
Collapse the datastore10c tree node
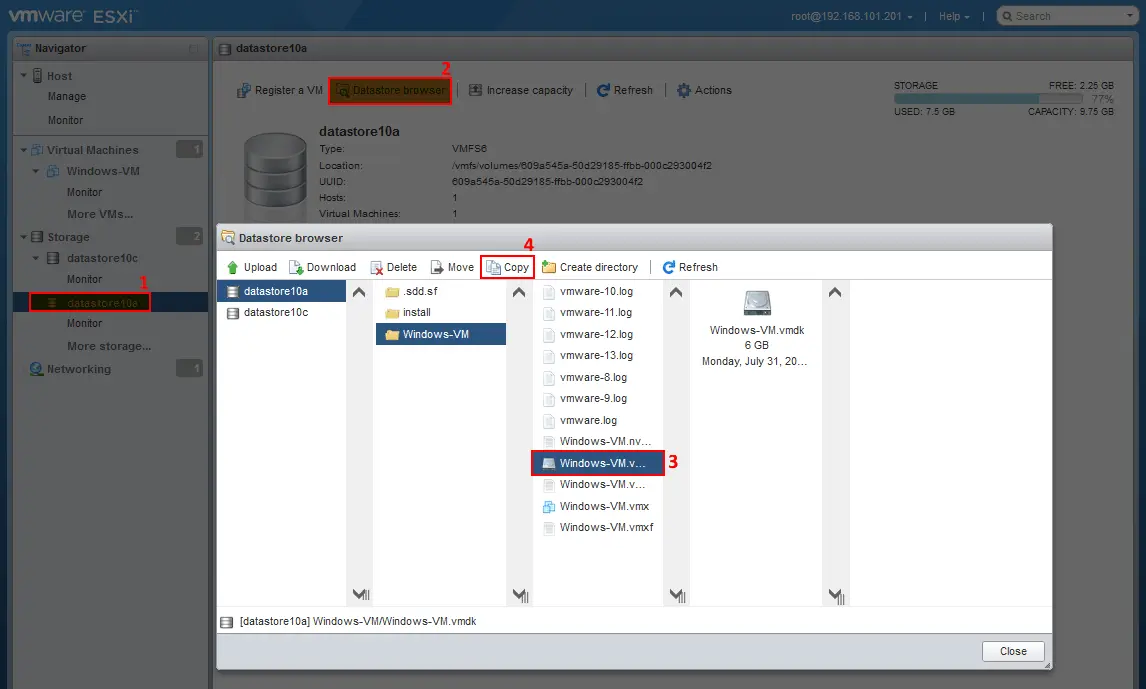[35, 258]
